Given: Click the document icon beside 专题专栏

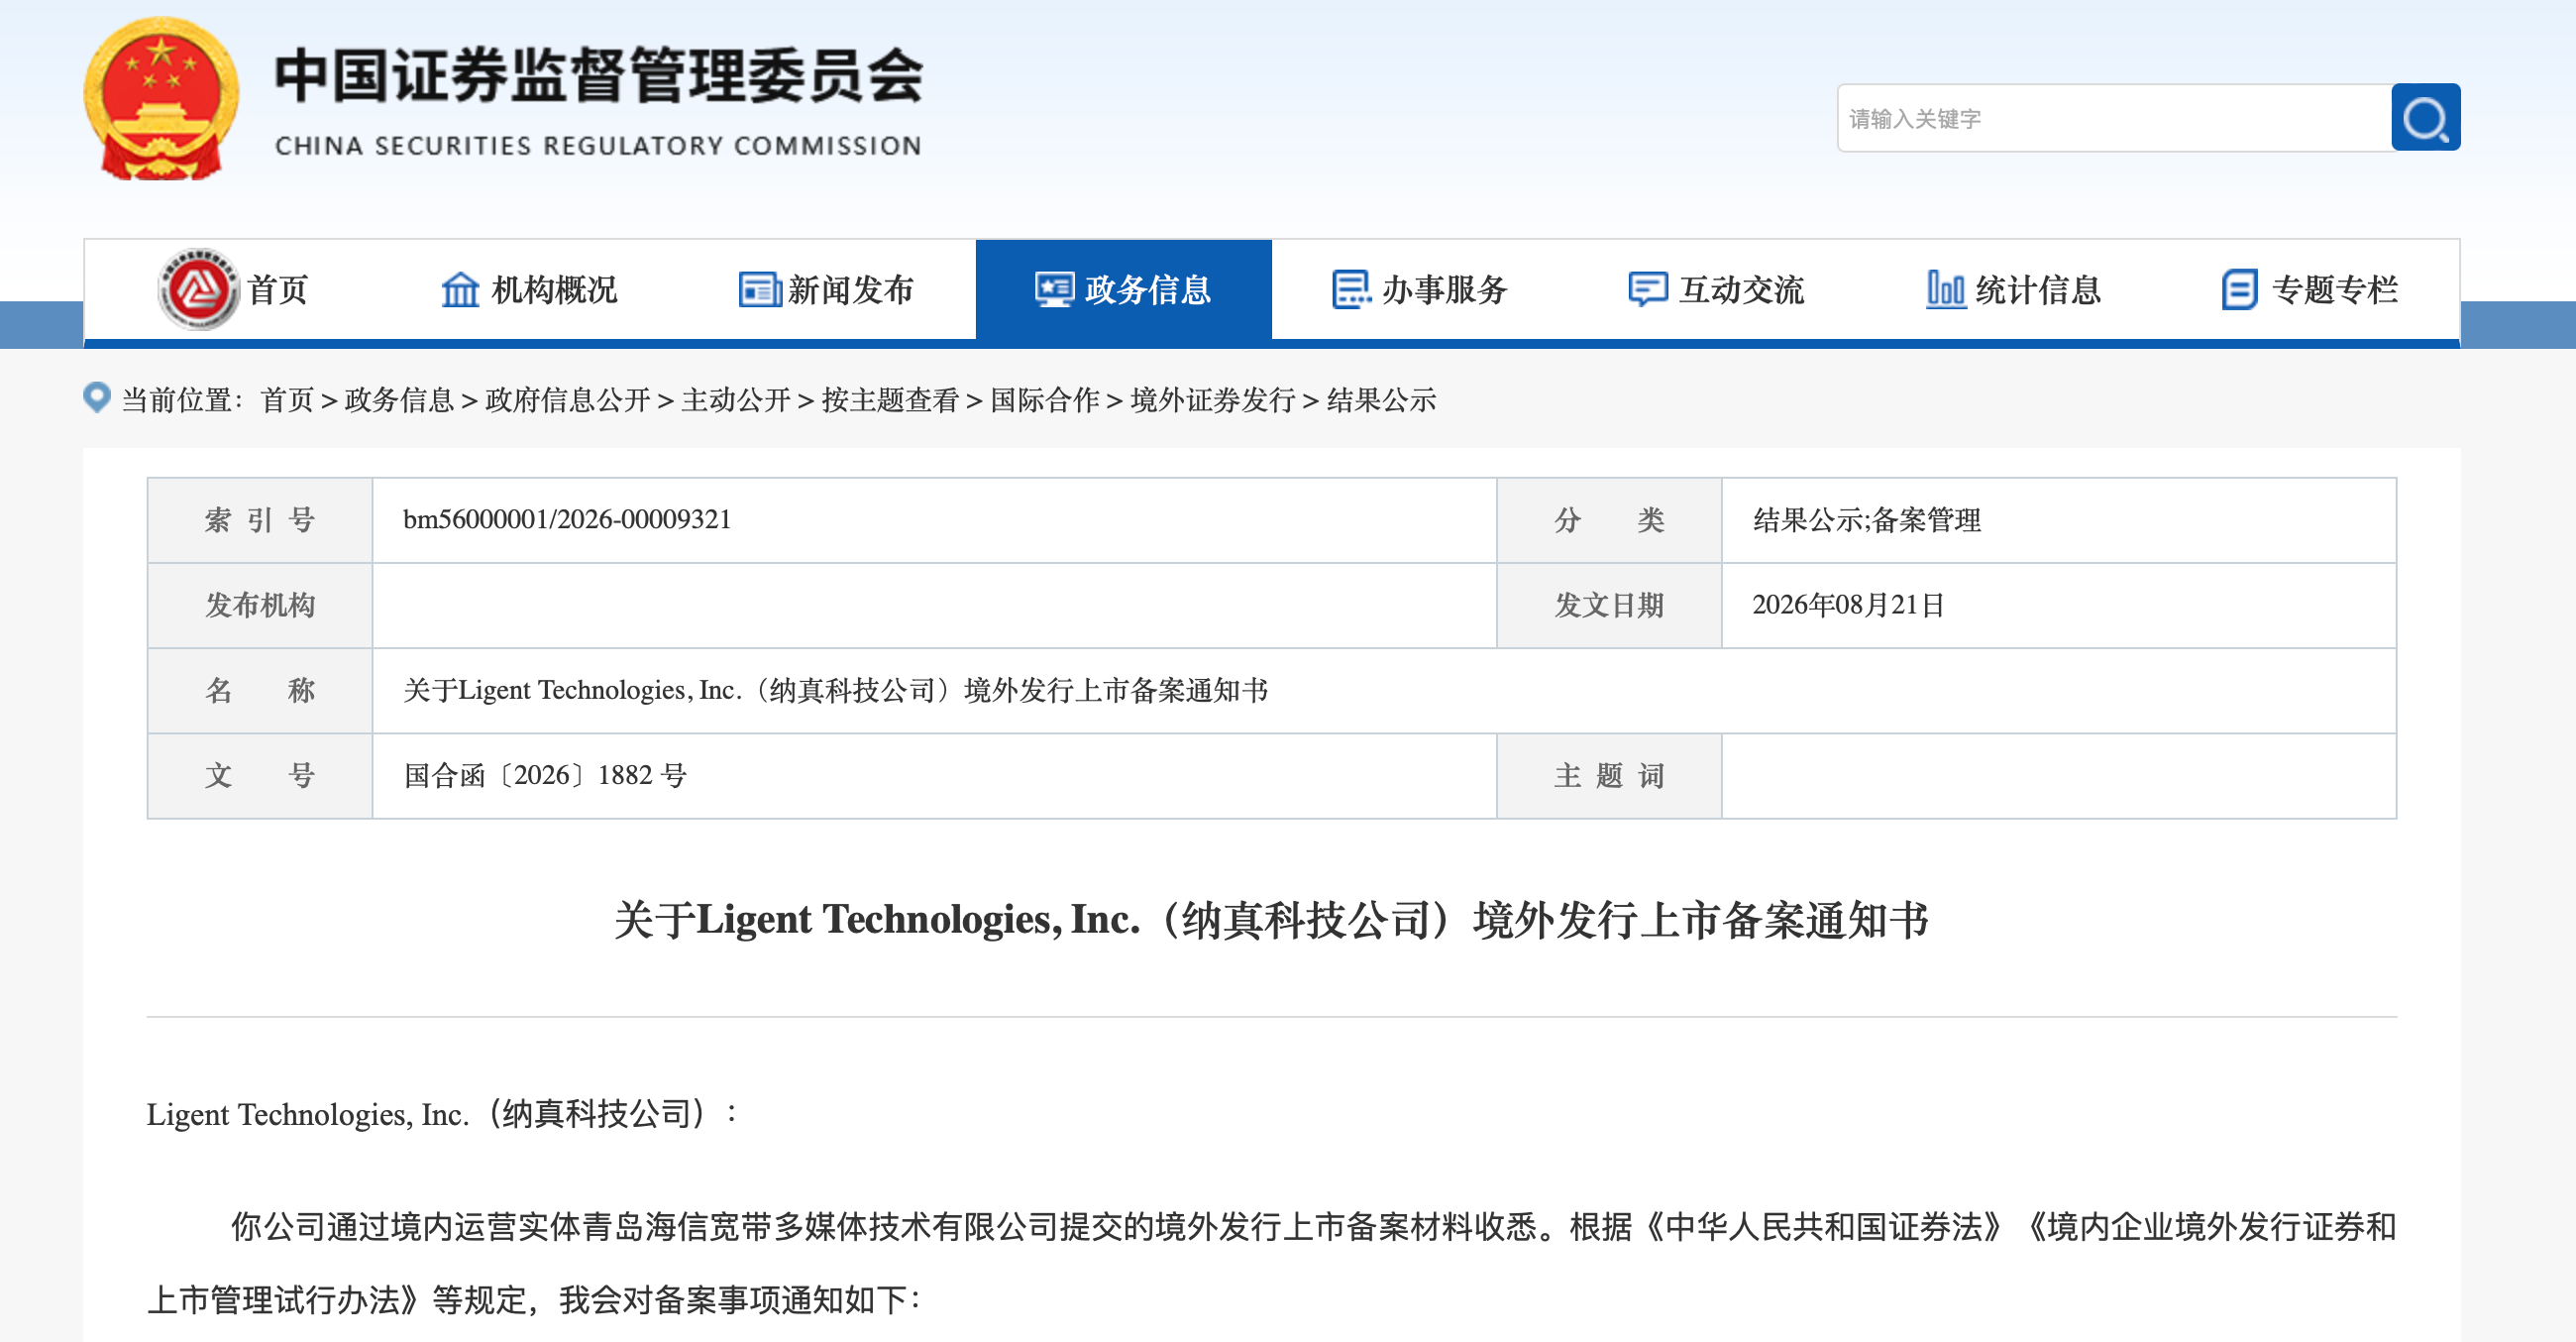Looking at the screenshot, I should [2240, 290].
